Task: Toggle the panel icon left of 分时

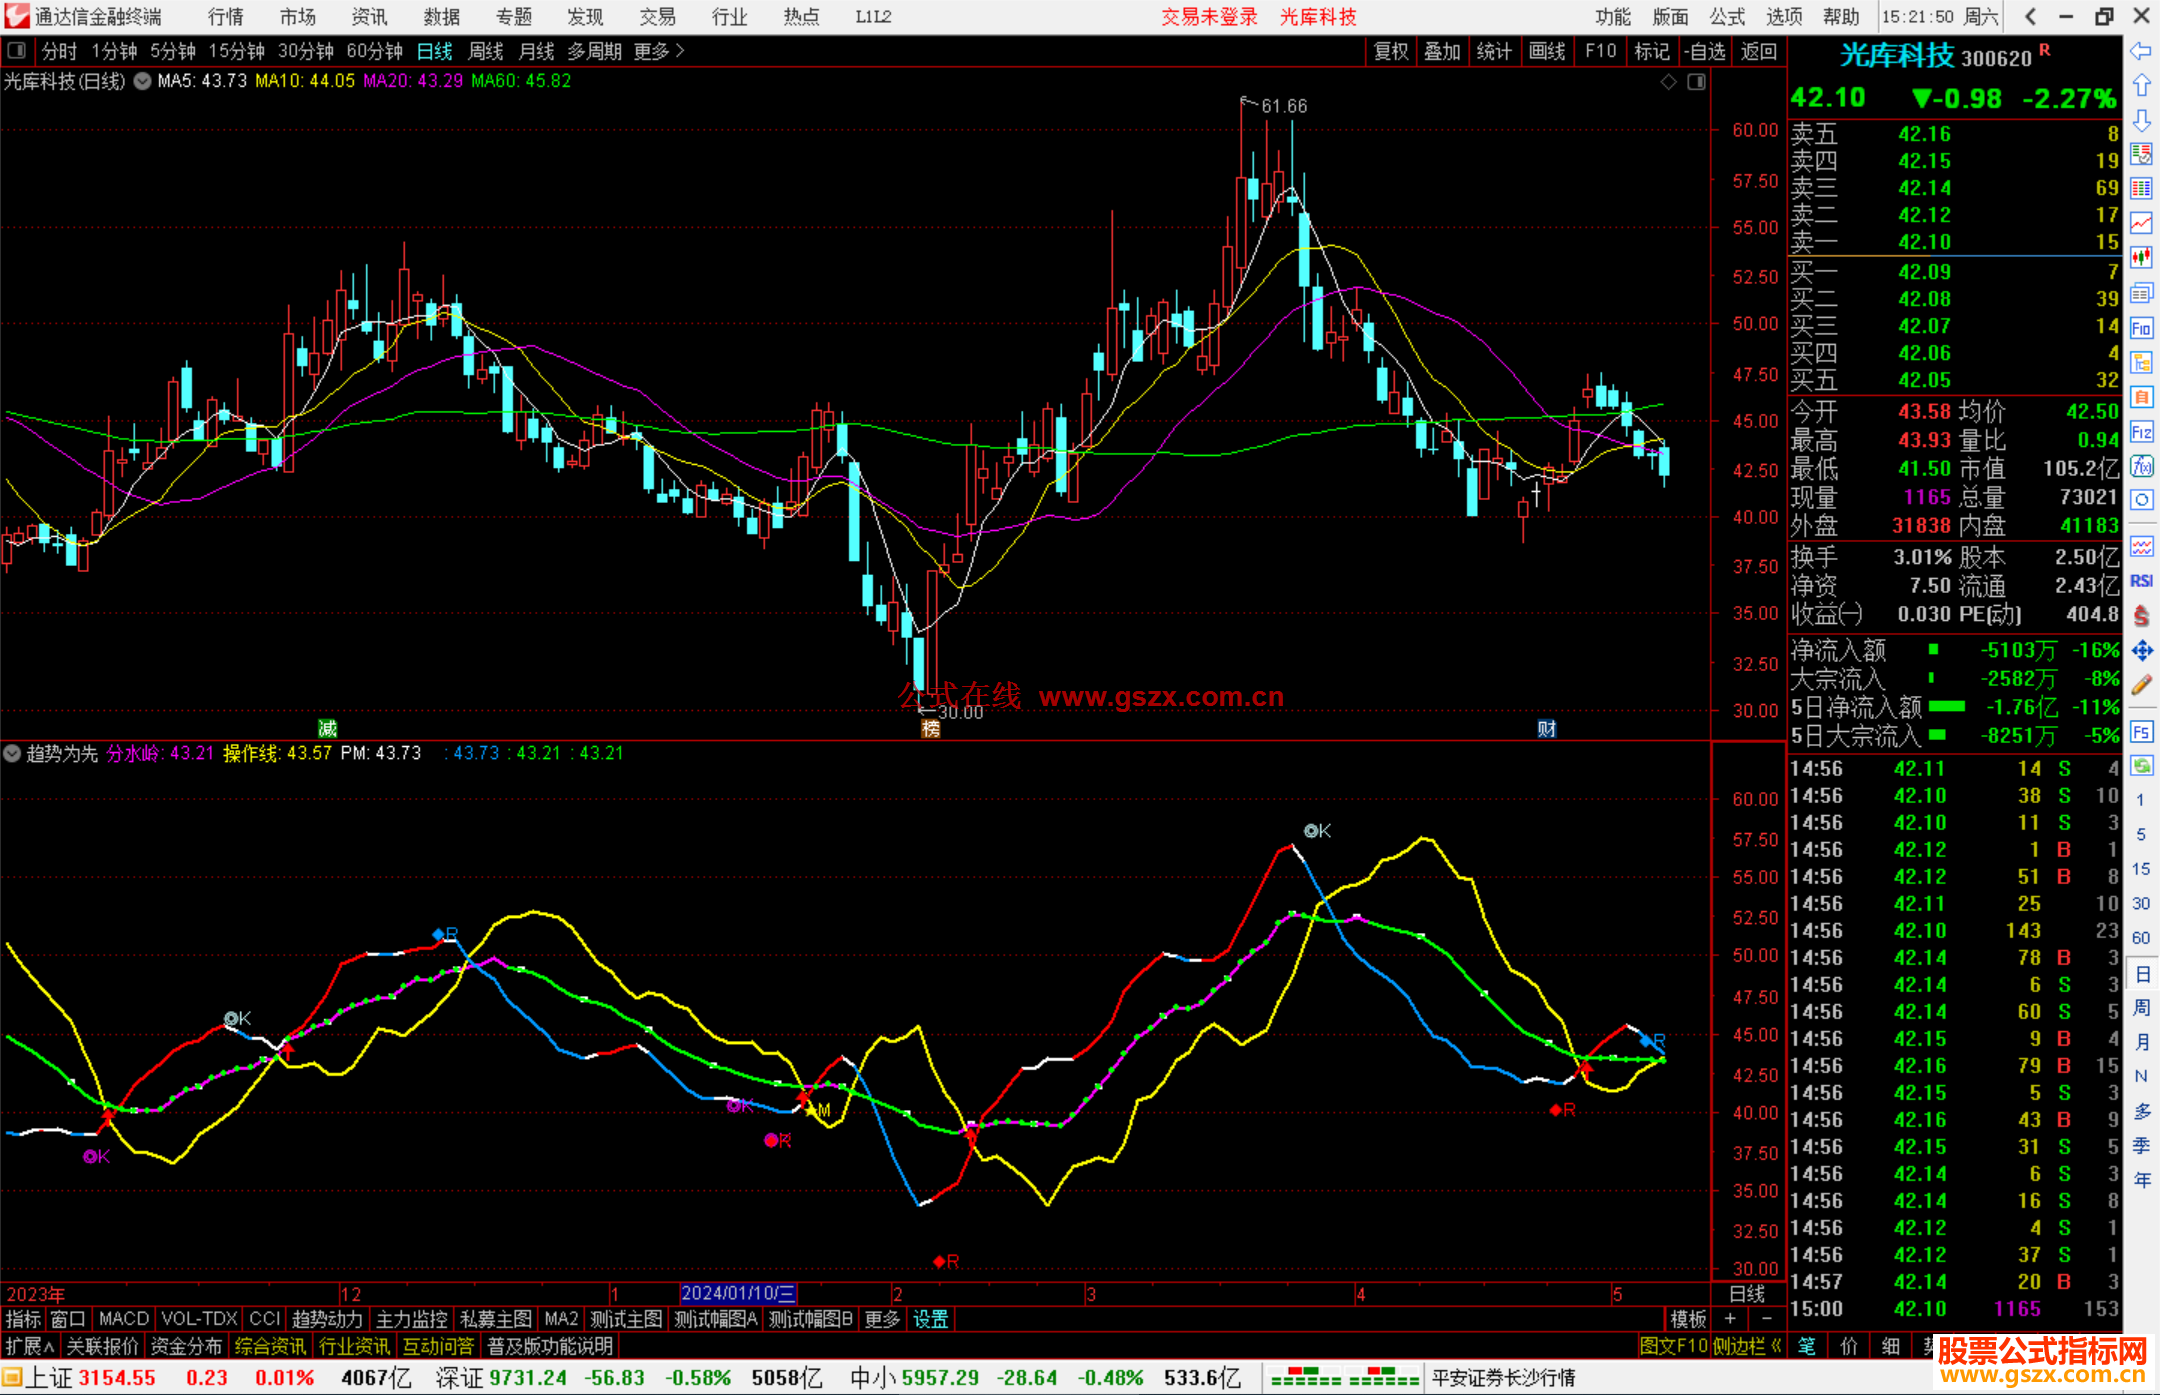Action: [x=16, y=50]
